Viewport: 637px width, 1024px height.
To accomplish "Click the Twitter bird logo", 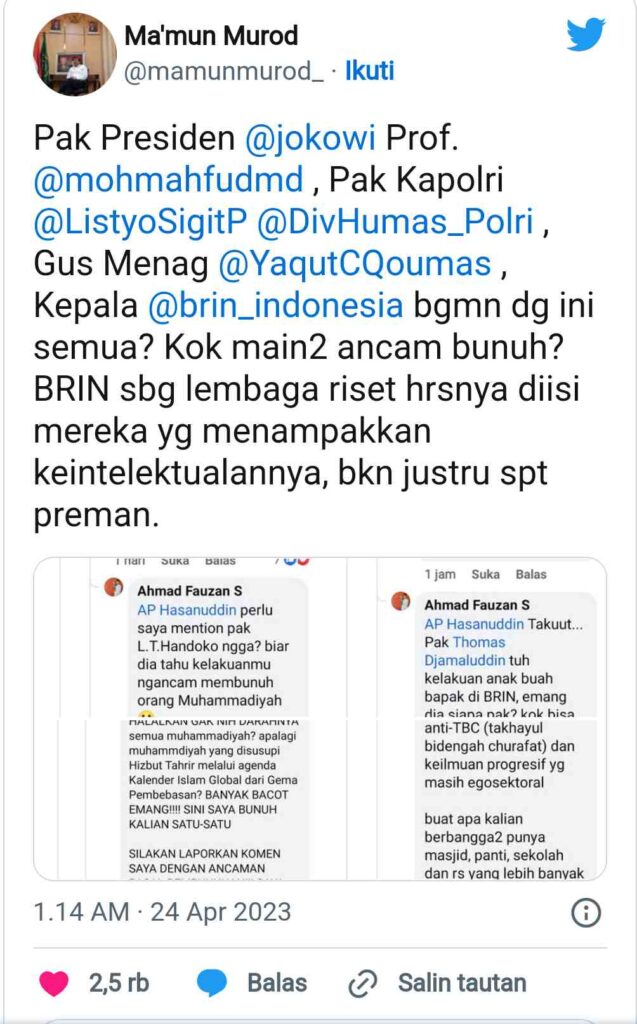I will pos(585,35).
